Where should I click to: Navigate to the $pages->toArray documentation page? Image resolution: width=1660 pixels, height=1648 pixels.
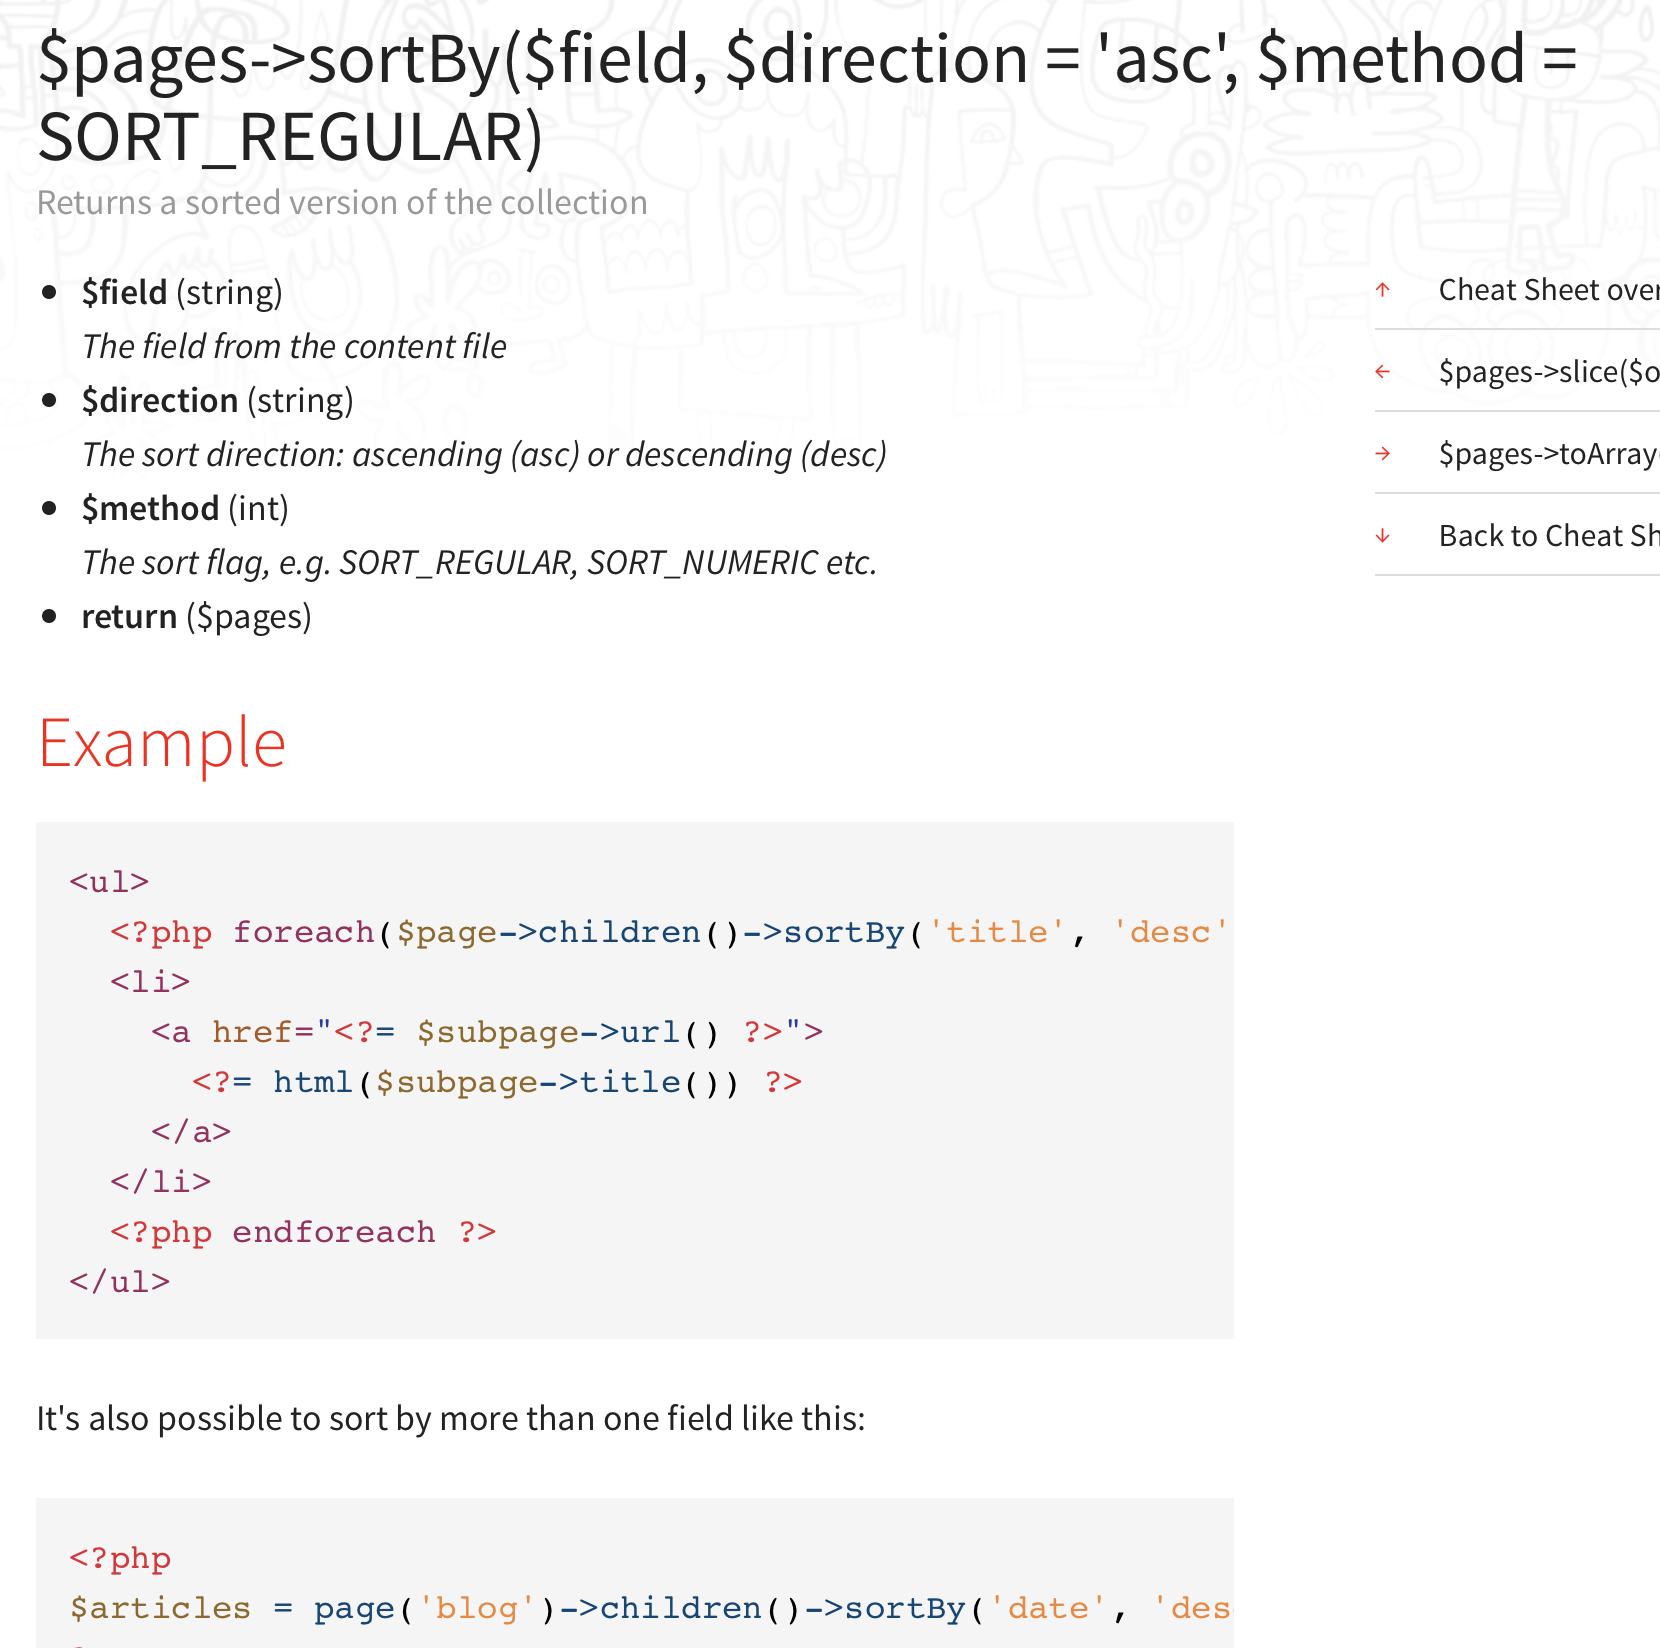(1546, 453)
